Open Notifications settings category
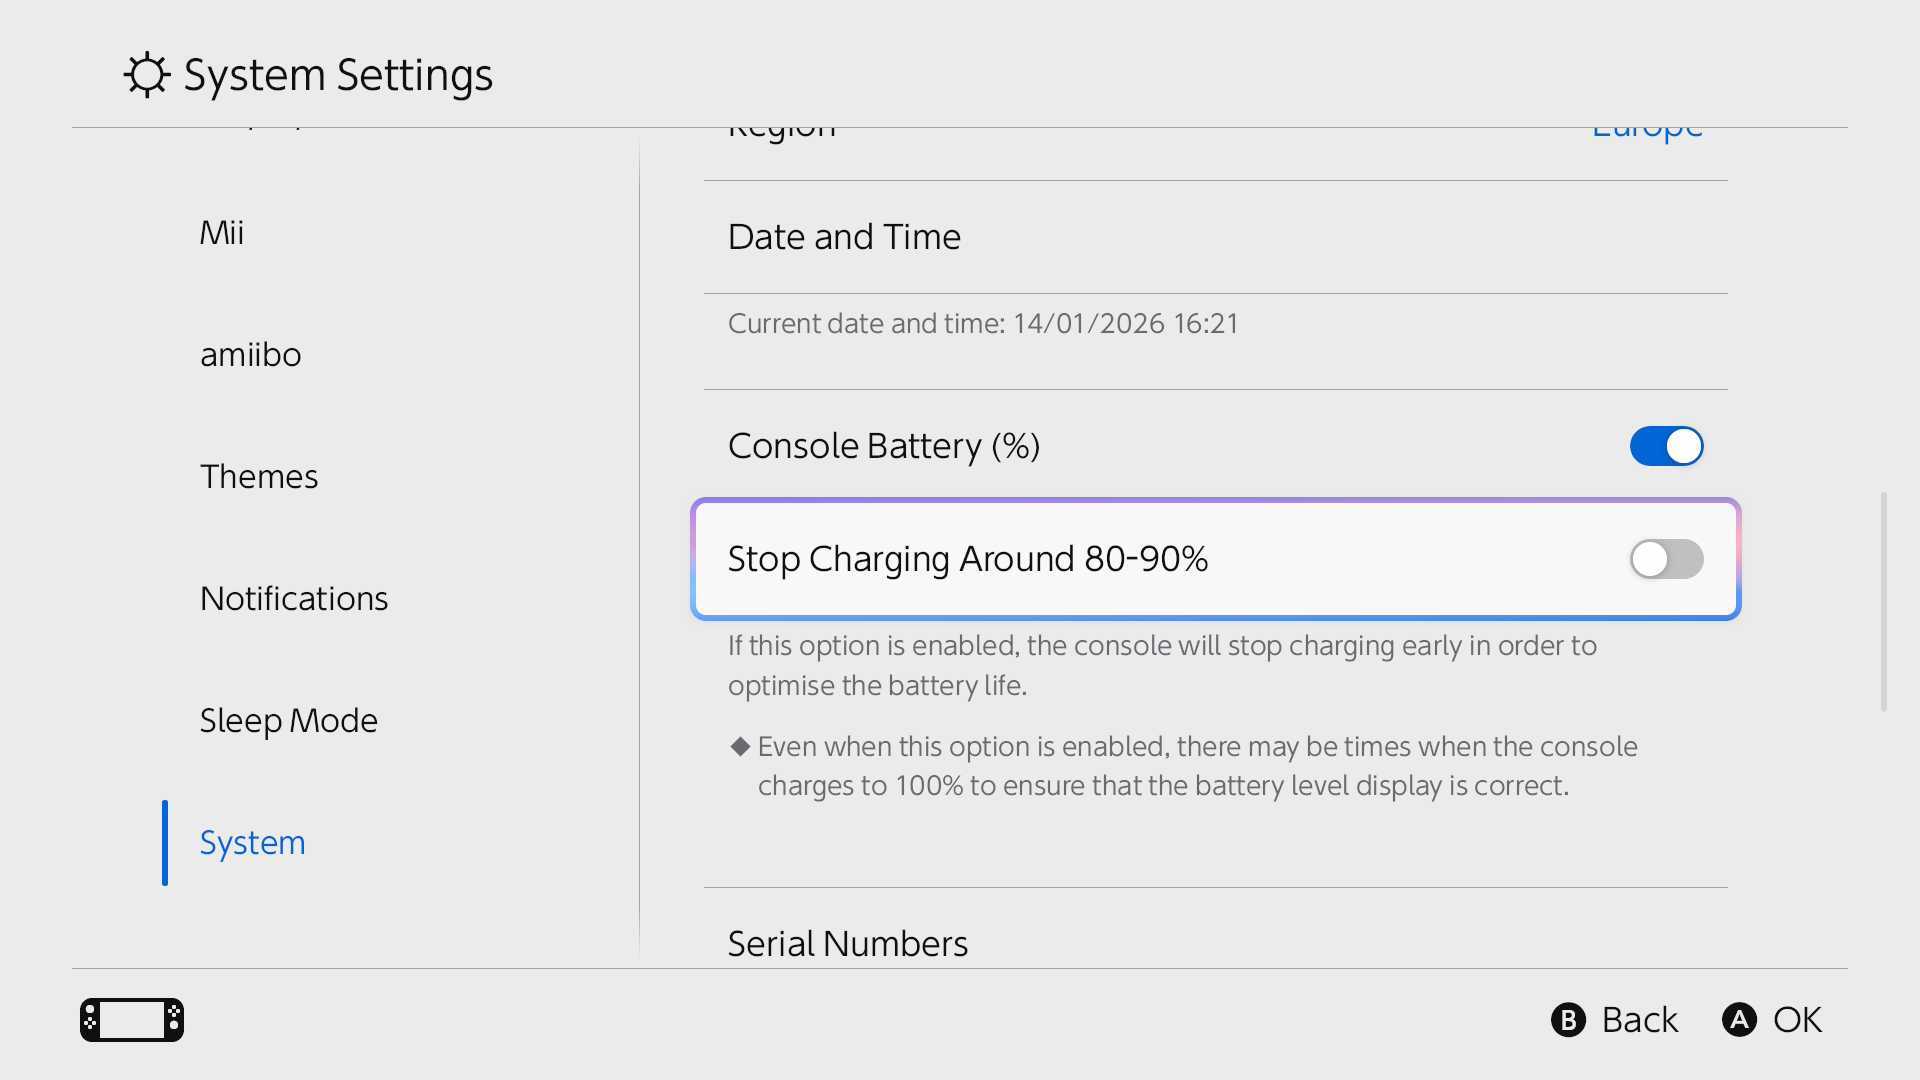The height and width of the screenshot is (1080, 1920). [x=294, y=599]
